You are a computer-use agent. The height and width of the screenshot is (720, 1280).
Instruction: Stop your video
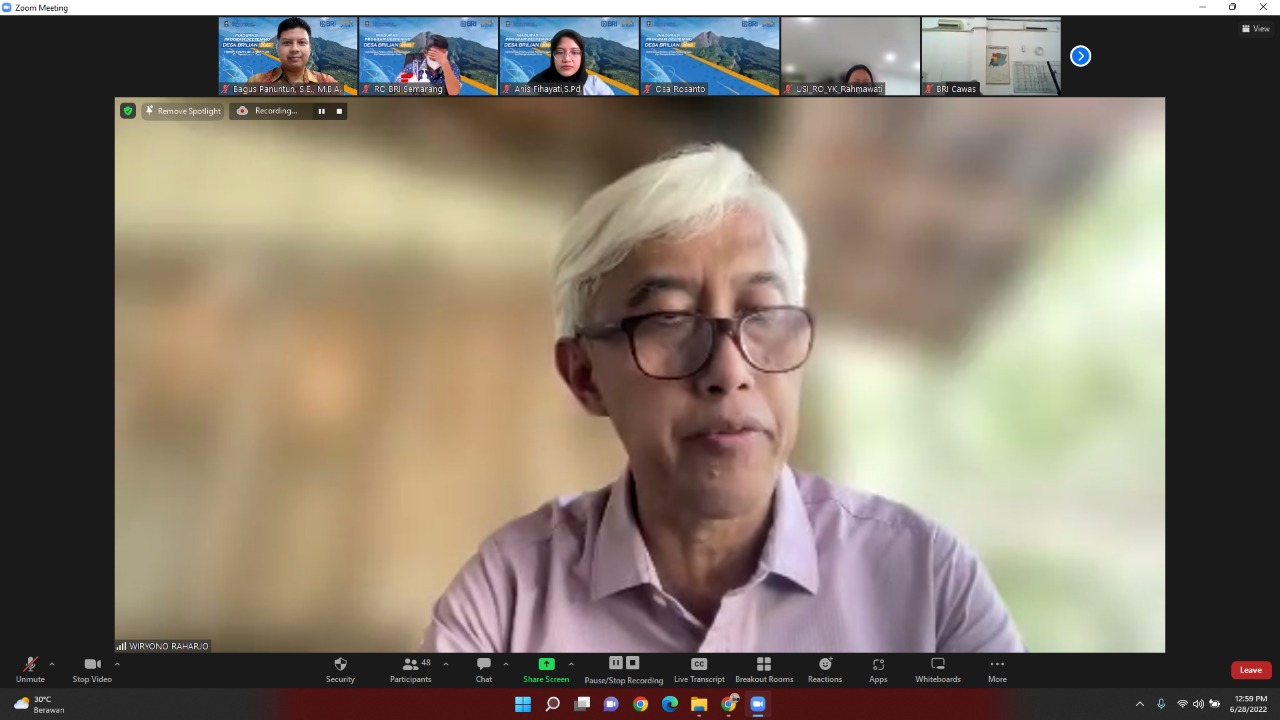click(91, 670)
